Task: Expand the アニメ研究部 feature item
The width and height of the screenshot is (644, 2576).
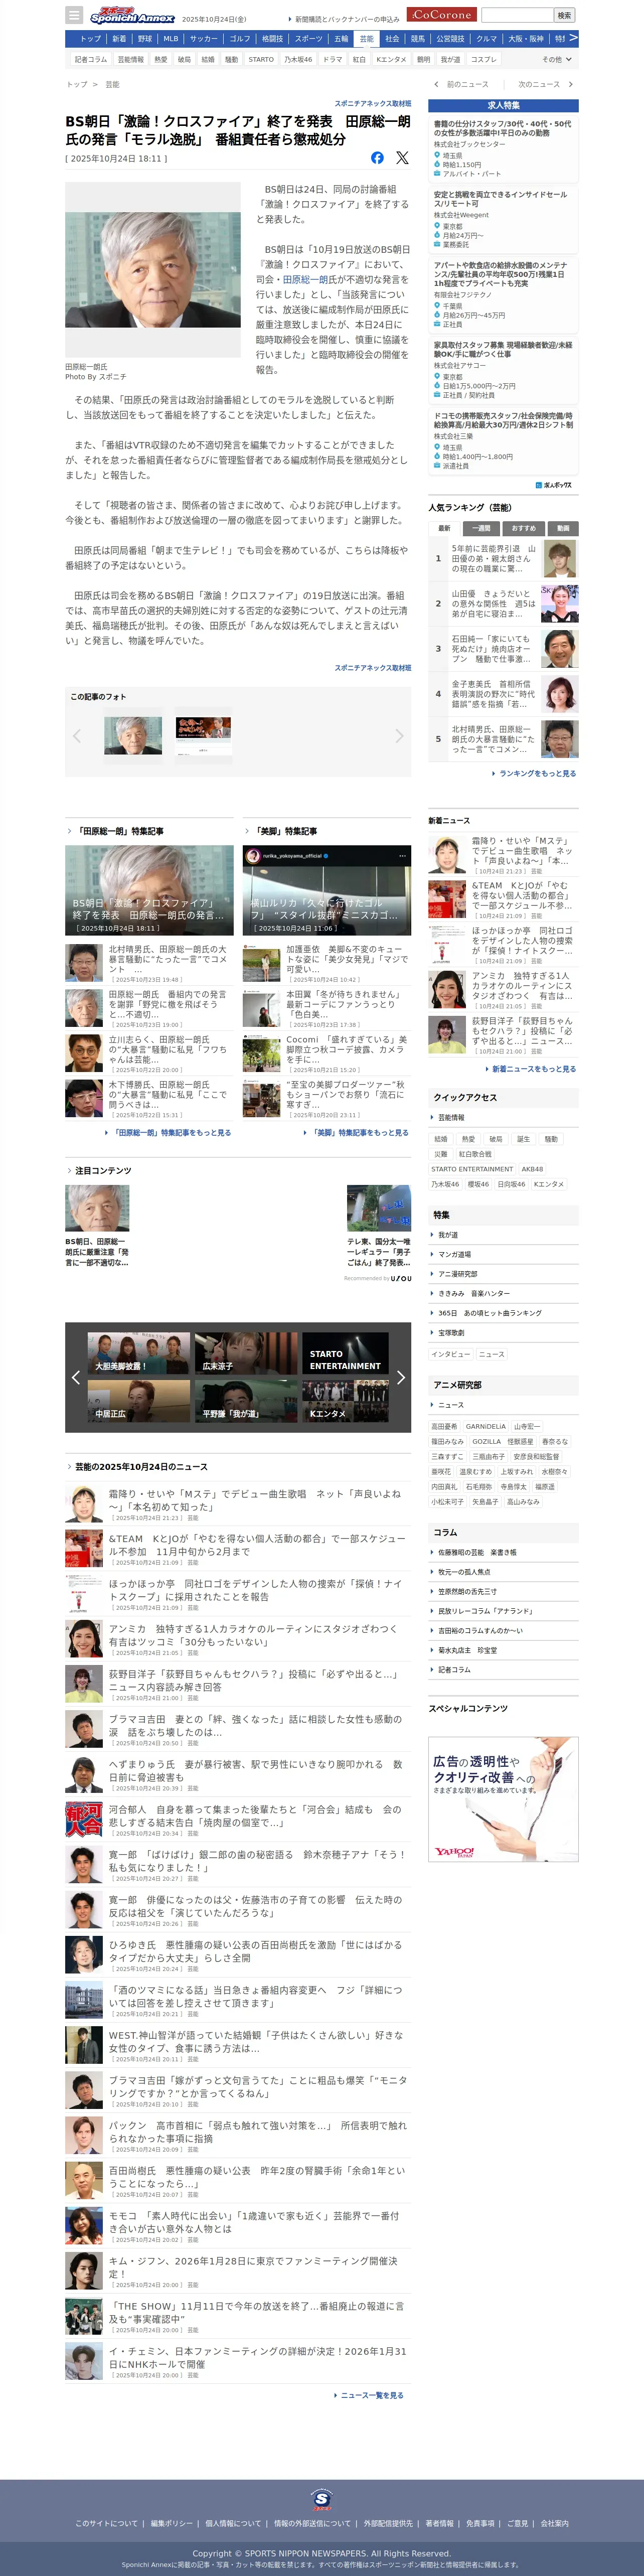Action: tap(503, 1274)
